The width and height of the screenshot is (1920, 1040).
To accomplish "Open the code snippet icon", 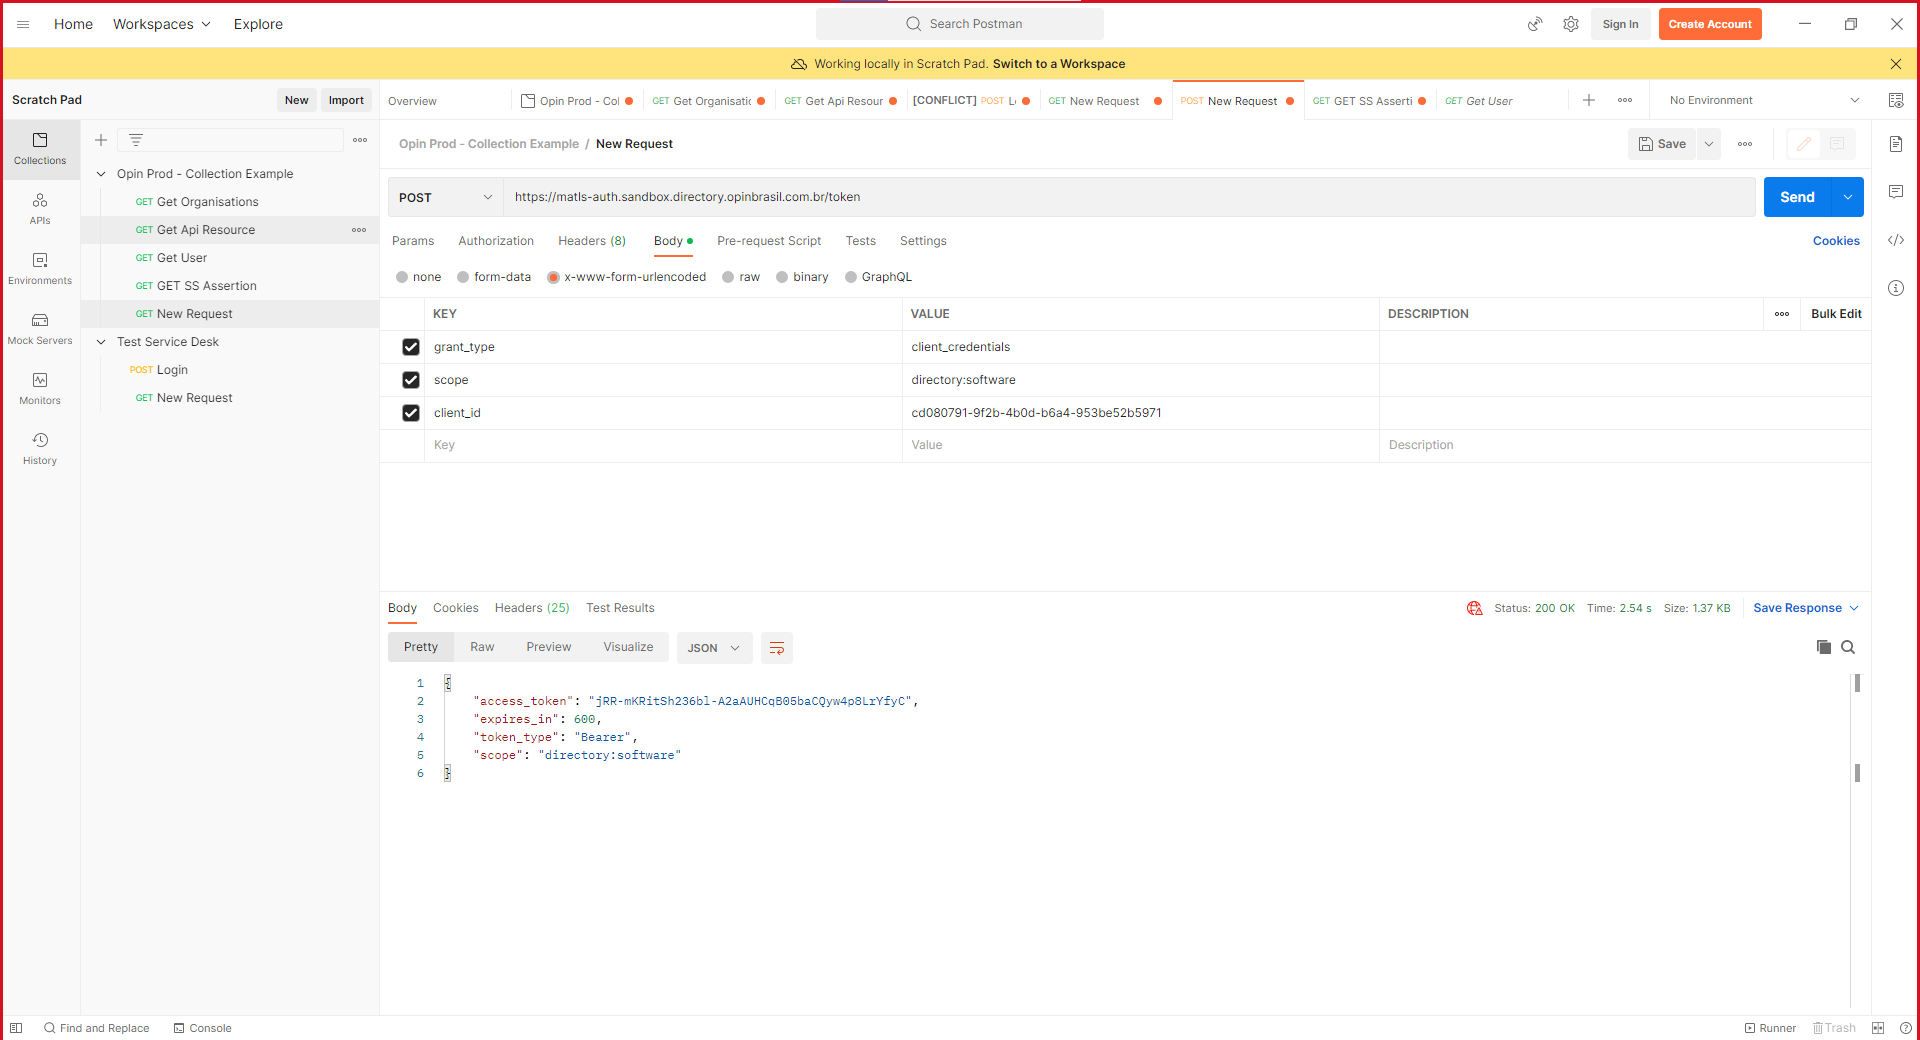I will (x=1896, y=240).
